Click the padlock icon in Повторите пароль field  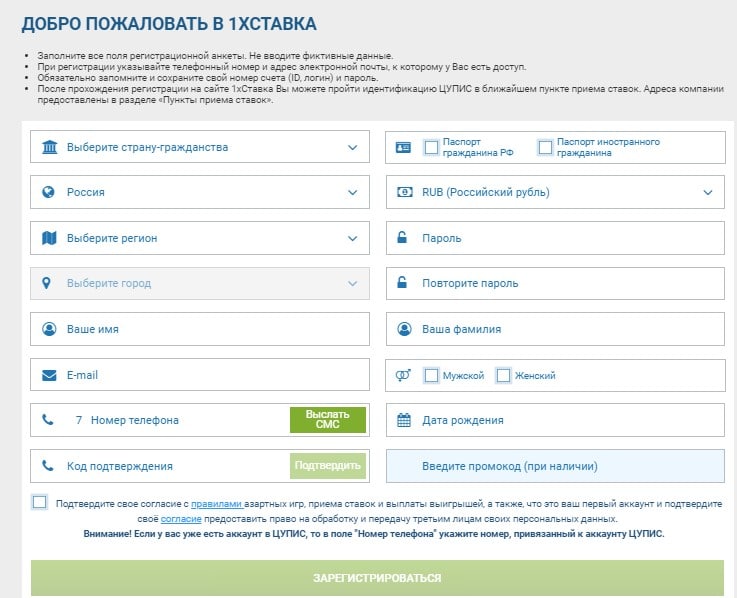402,282
